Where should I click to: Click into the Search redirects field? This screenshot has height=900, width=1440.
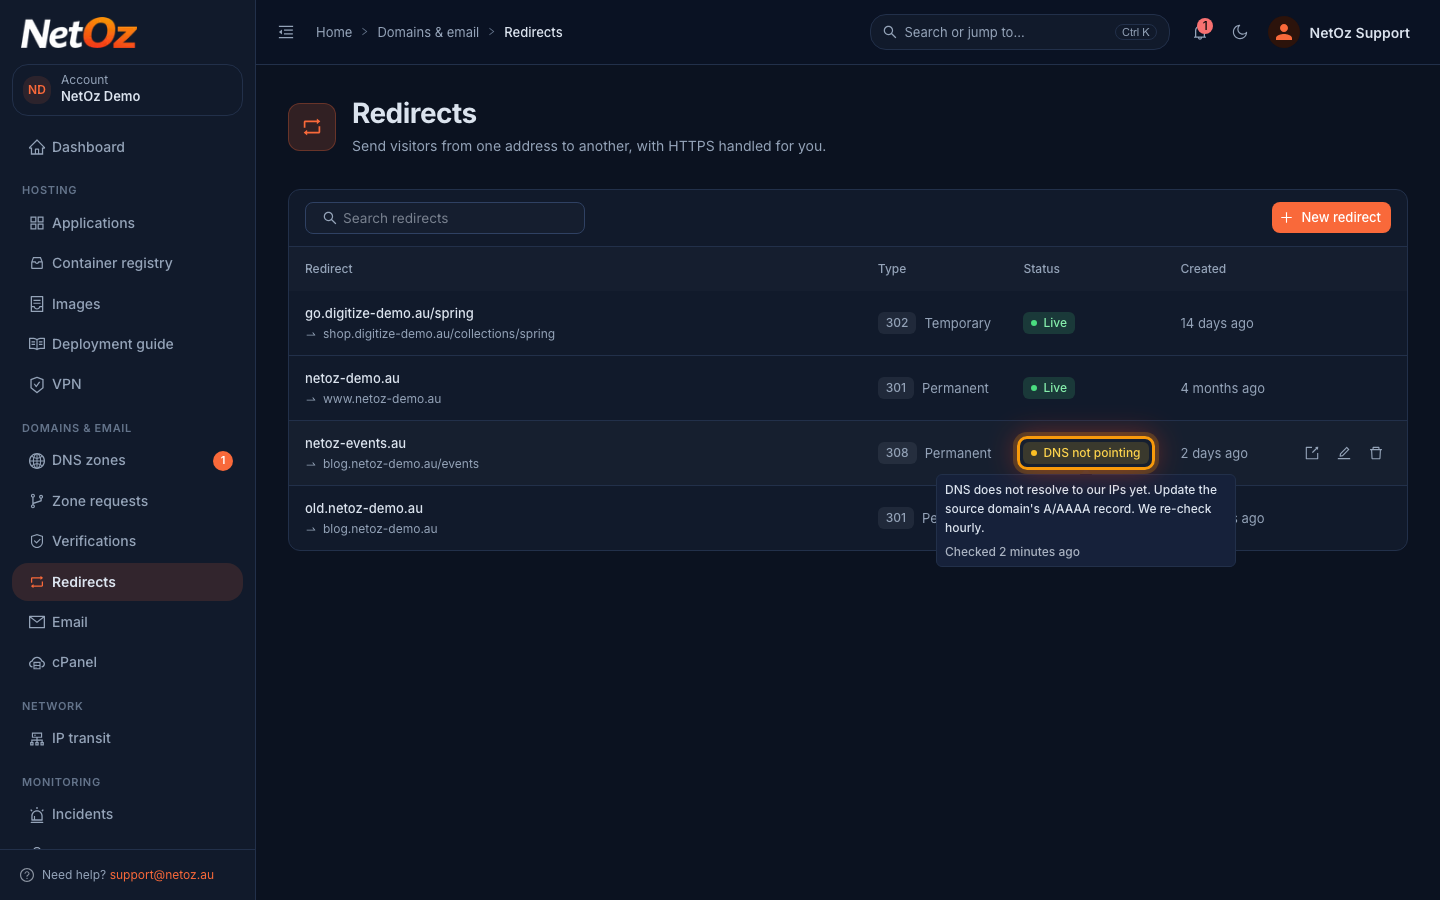coord(445,218)
